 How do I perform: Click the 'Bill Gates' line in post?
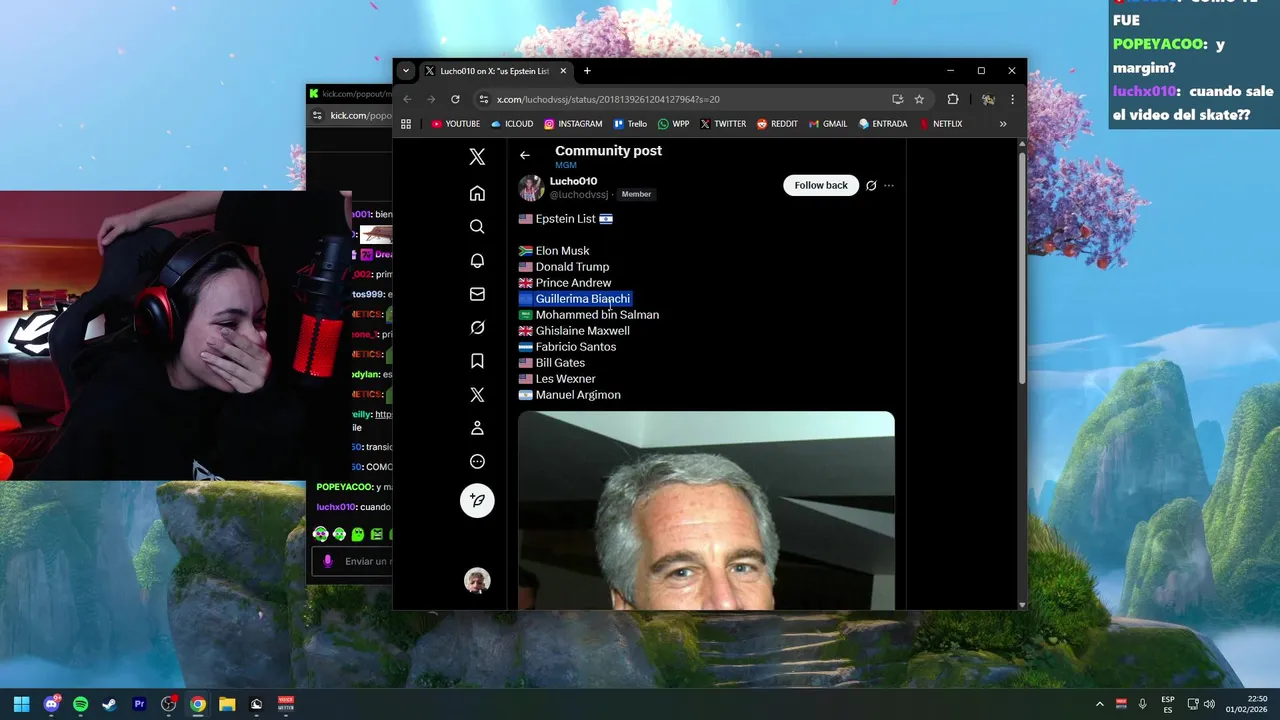pyautogui.click(x=560, y=363)
